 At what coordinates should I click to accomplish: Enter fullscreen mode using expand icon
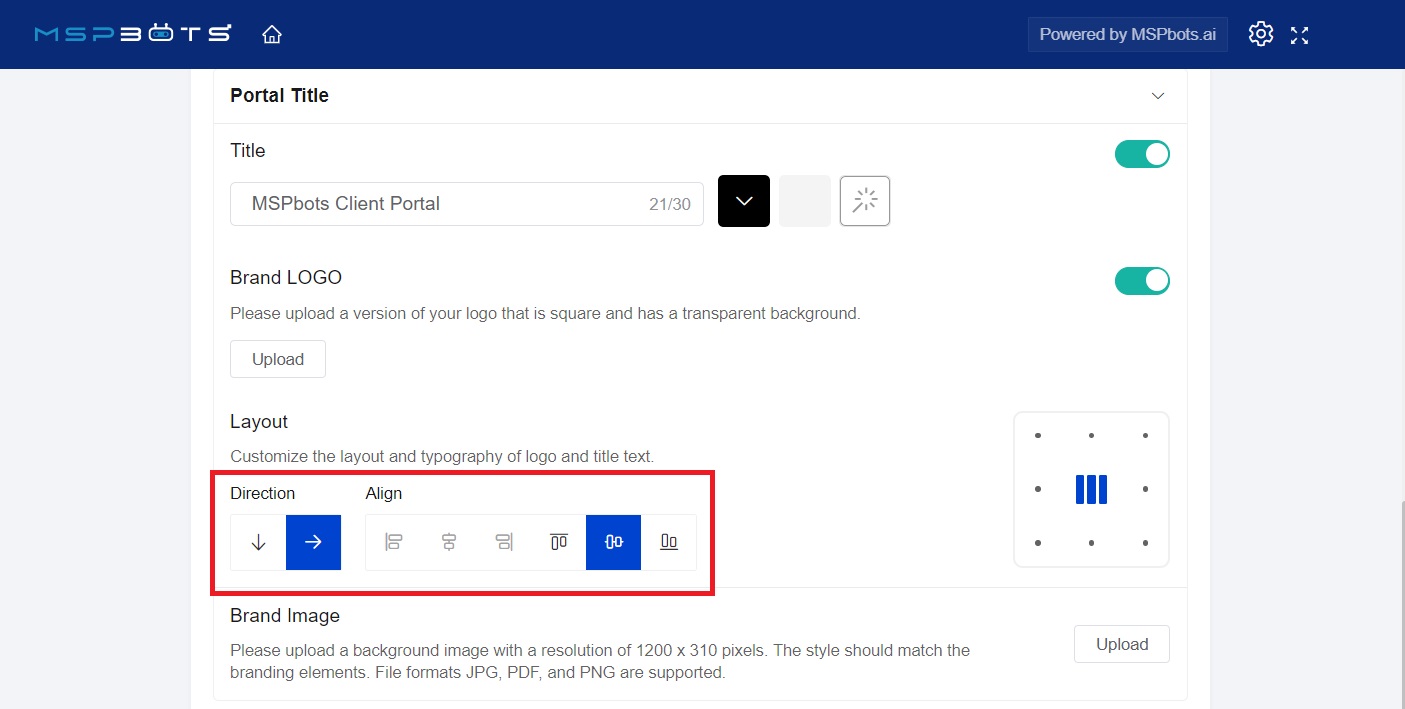[x=1299, y=35]
